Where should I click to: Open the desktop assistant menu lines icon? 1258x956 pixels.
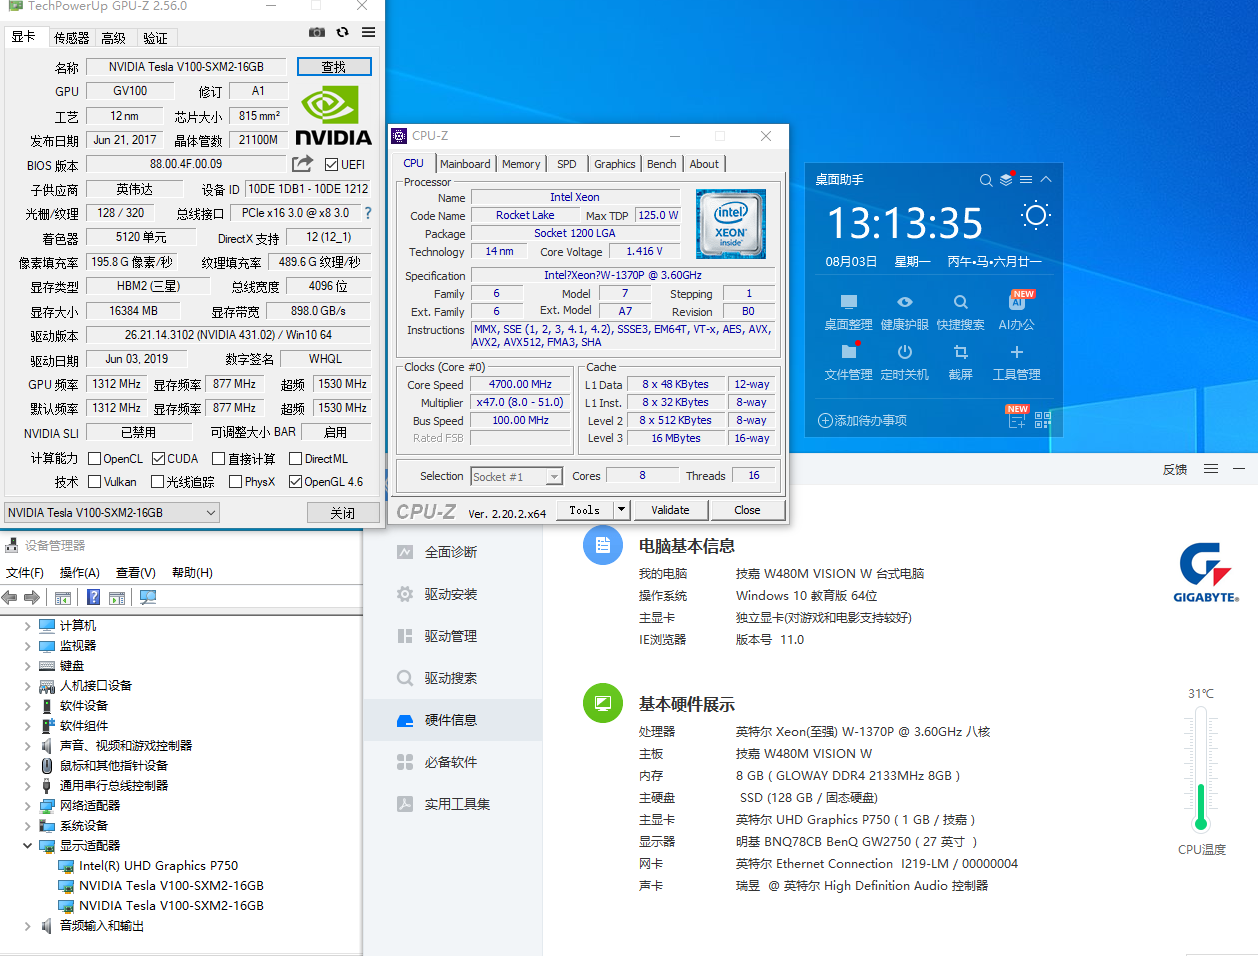1026,180
